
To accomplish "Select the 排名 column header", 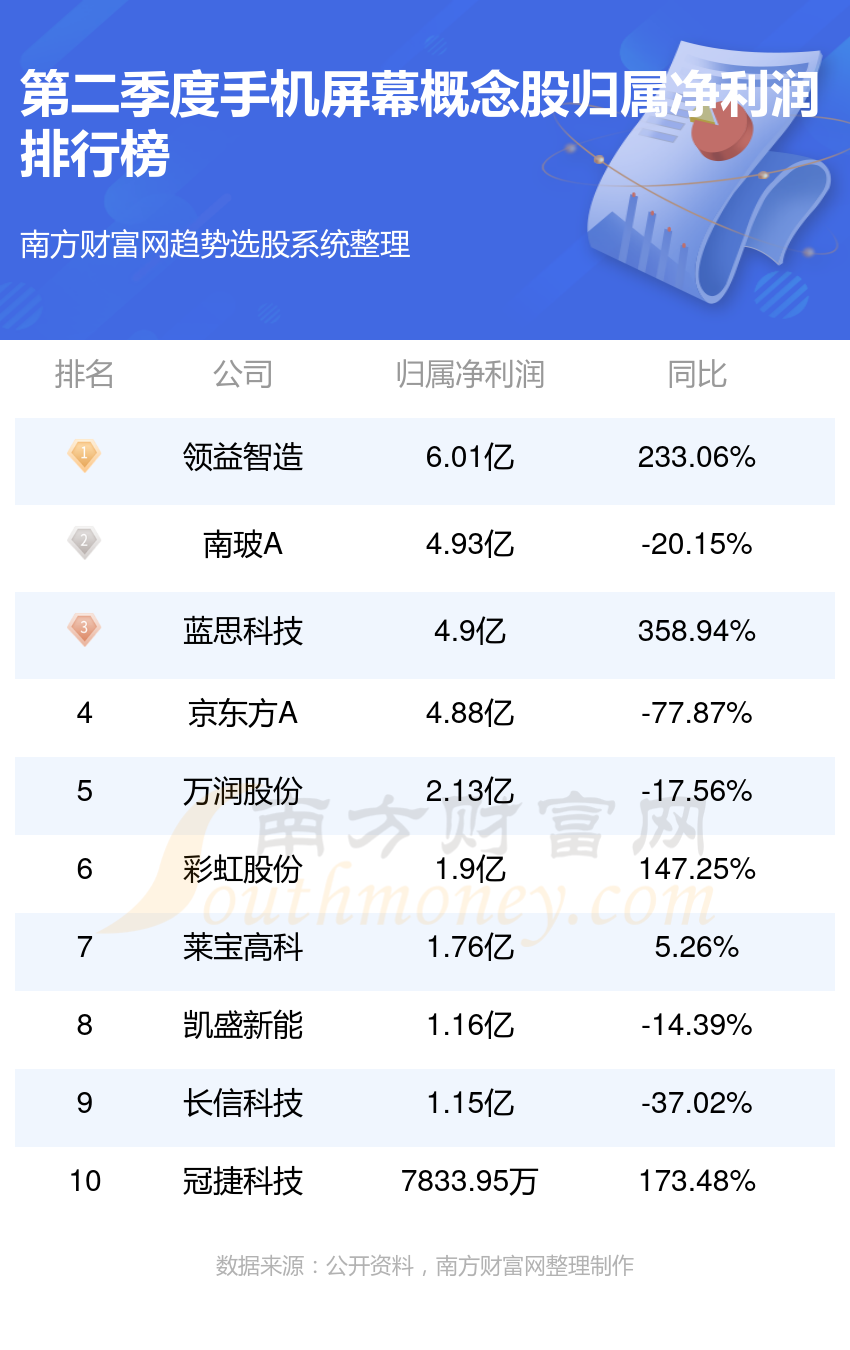I will [x=84, y=375].
